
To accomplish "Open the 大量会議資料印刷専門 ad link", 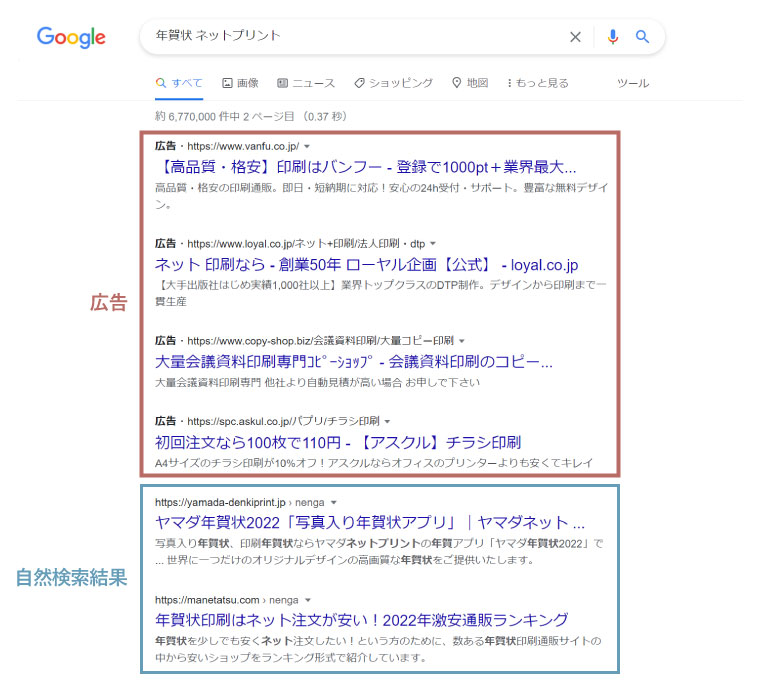I will (354, 362).
